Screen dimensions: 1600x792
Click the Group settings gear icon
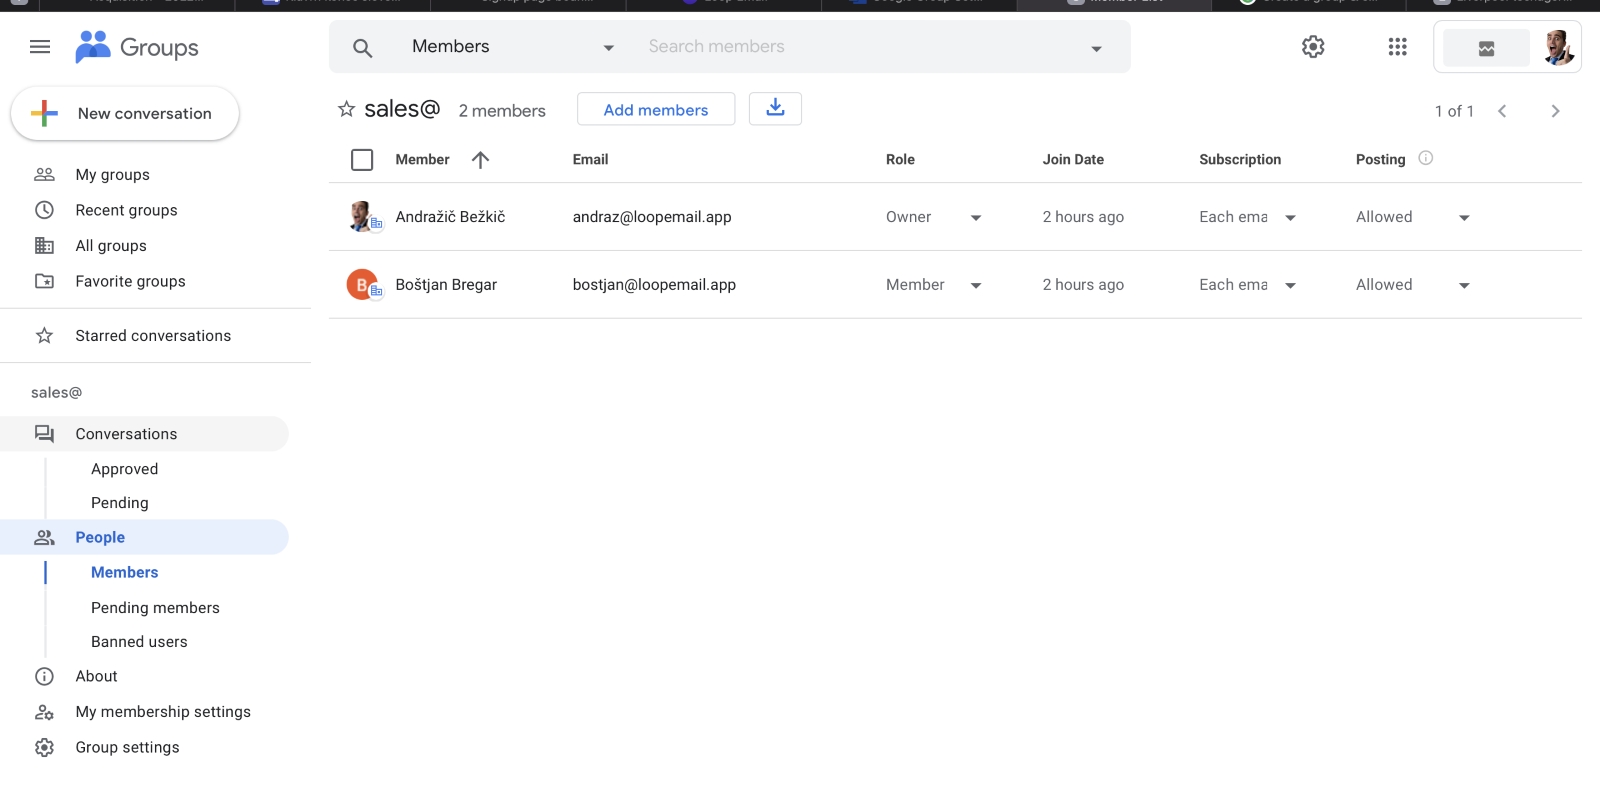point(44,748)
